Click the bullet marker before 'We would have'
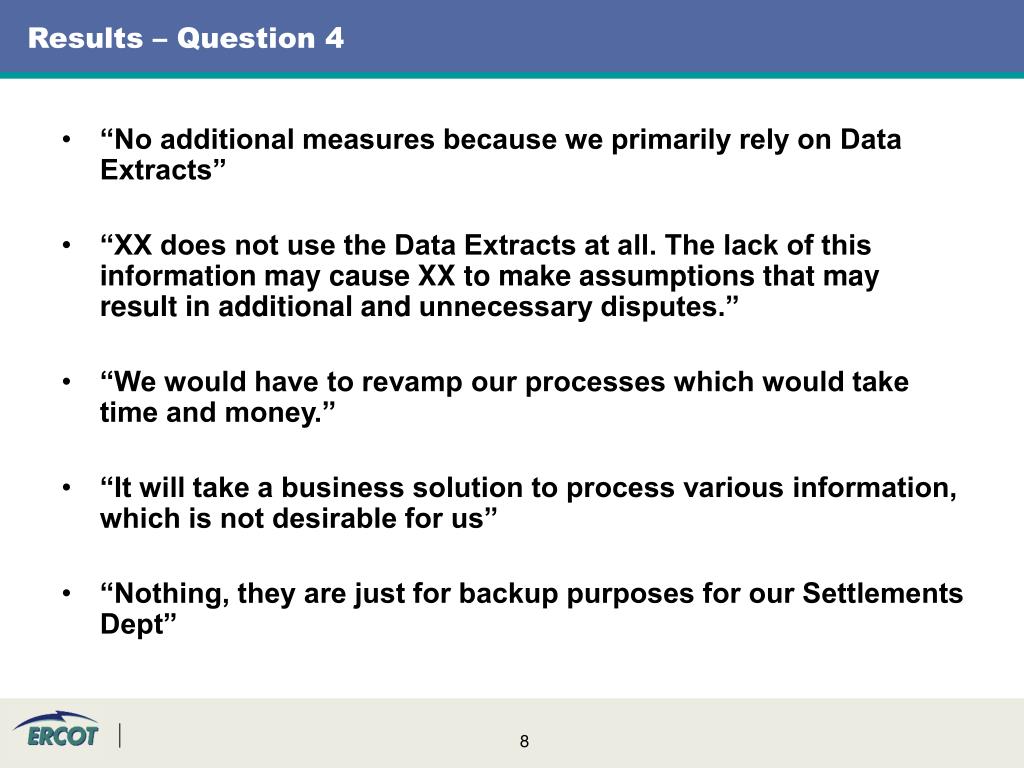This screenshot has width=1024, height=768. [x=66, y=381]
